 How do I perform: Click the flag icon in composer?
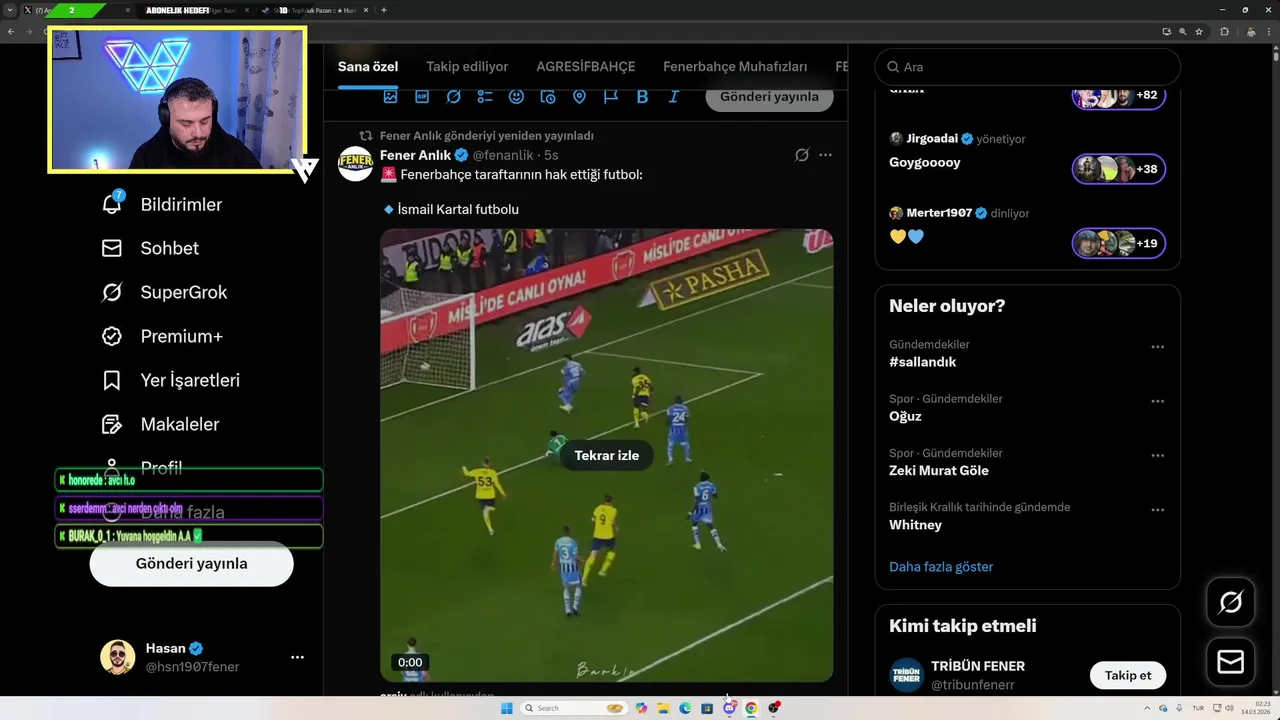[611, 97]
